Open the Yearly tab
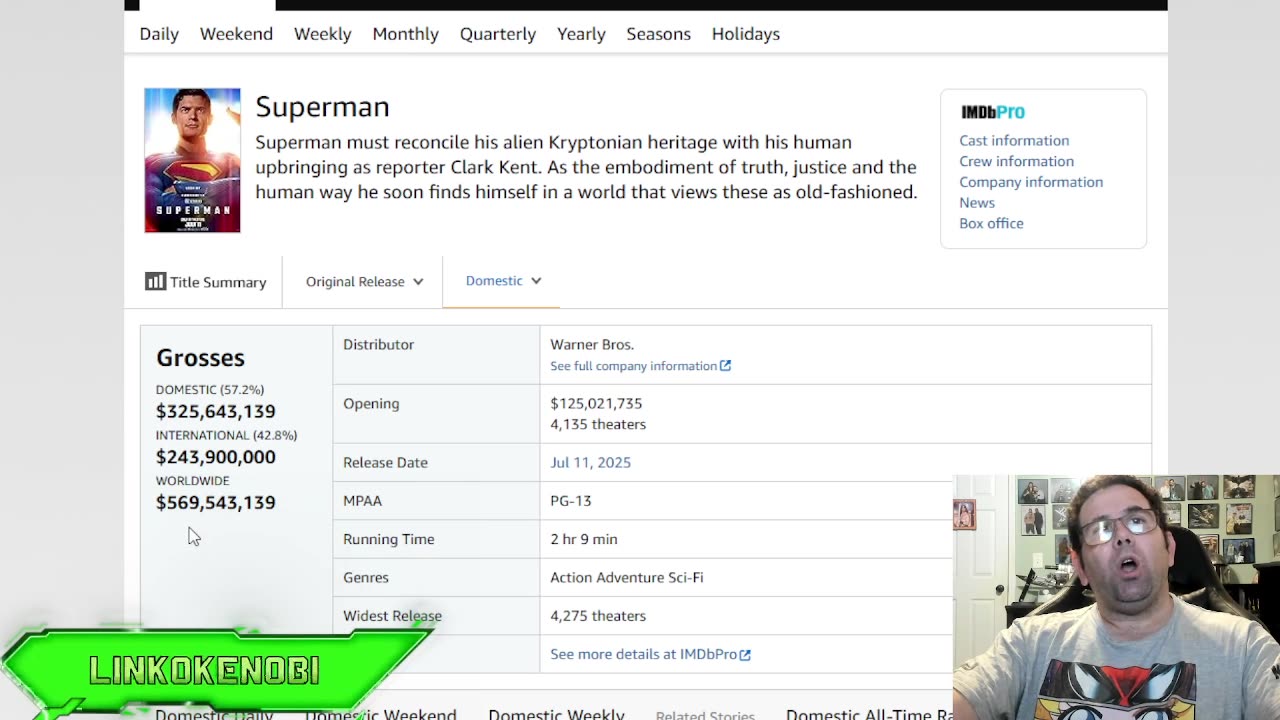Image resolution: width=1280 pixels, height=720 pixels. point(581,34)
